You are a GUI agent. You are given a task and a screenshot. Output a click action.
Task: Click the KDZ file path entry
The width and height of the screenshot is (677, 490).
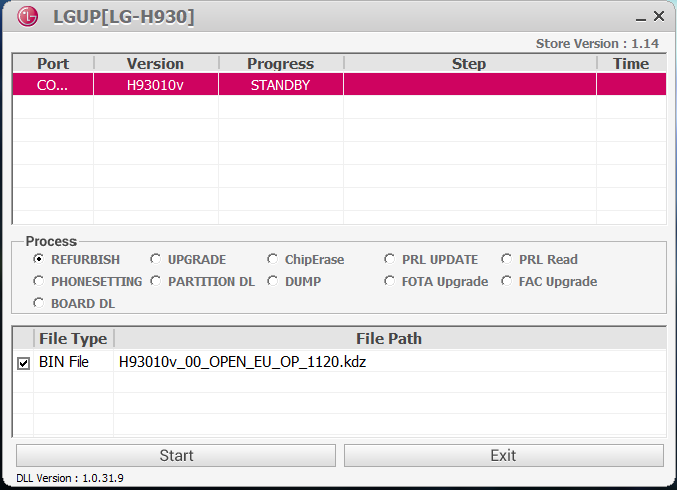tap(242, 362)
